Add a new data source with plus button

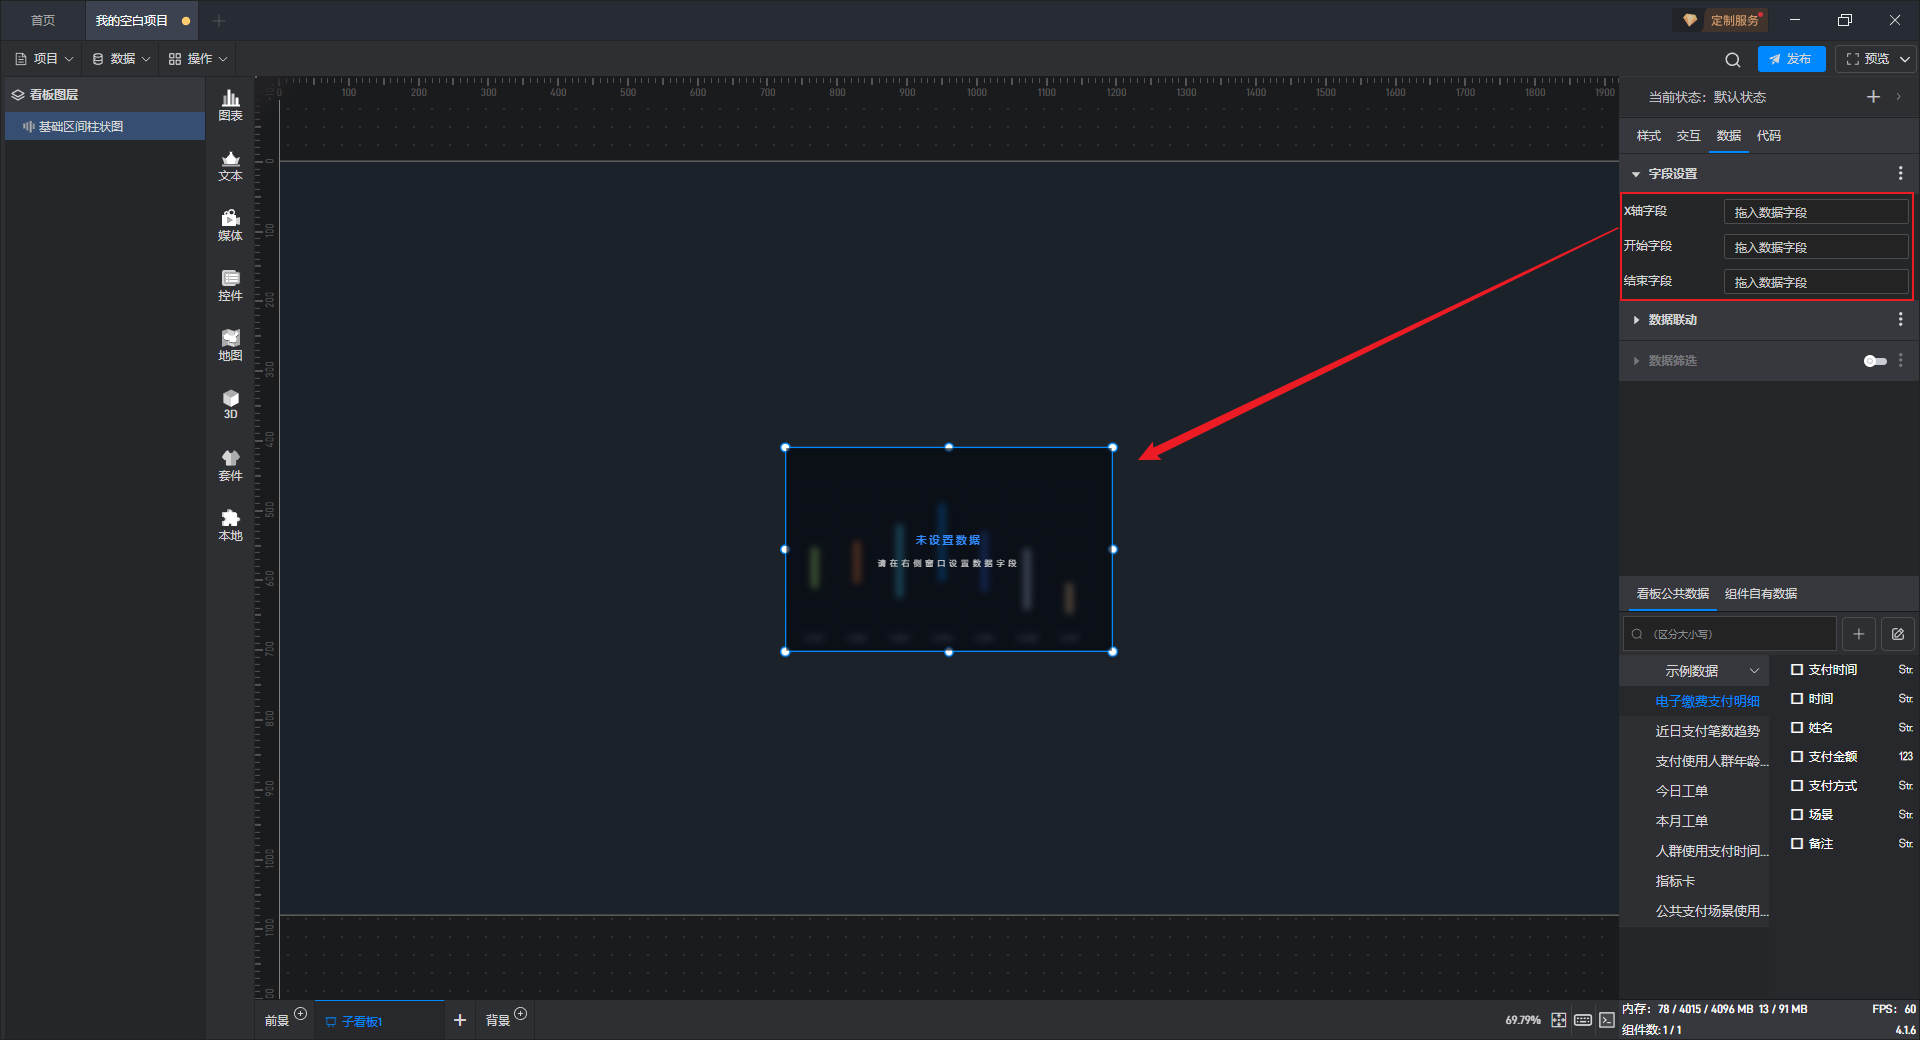[x=1858, y=634]
